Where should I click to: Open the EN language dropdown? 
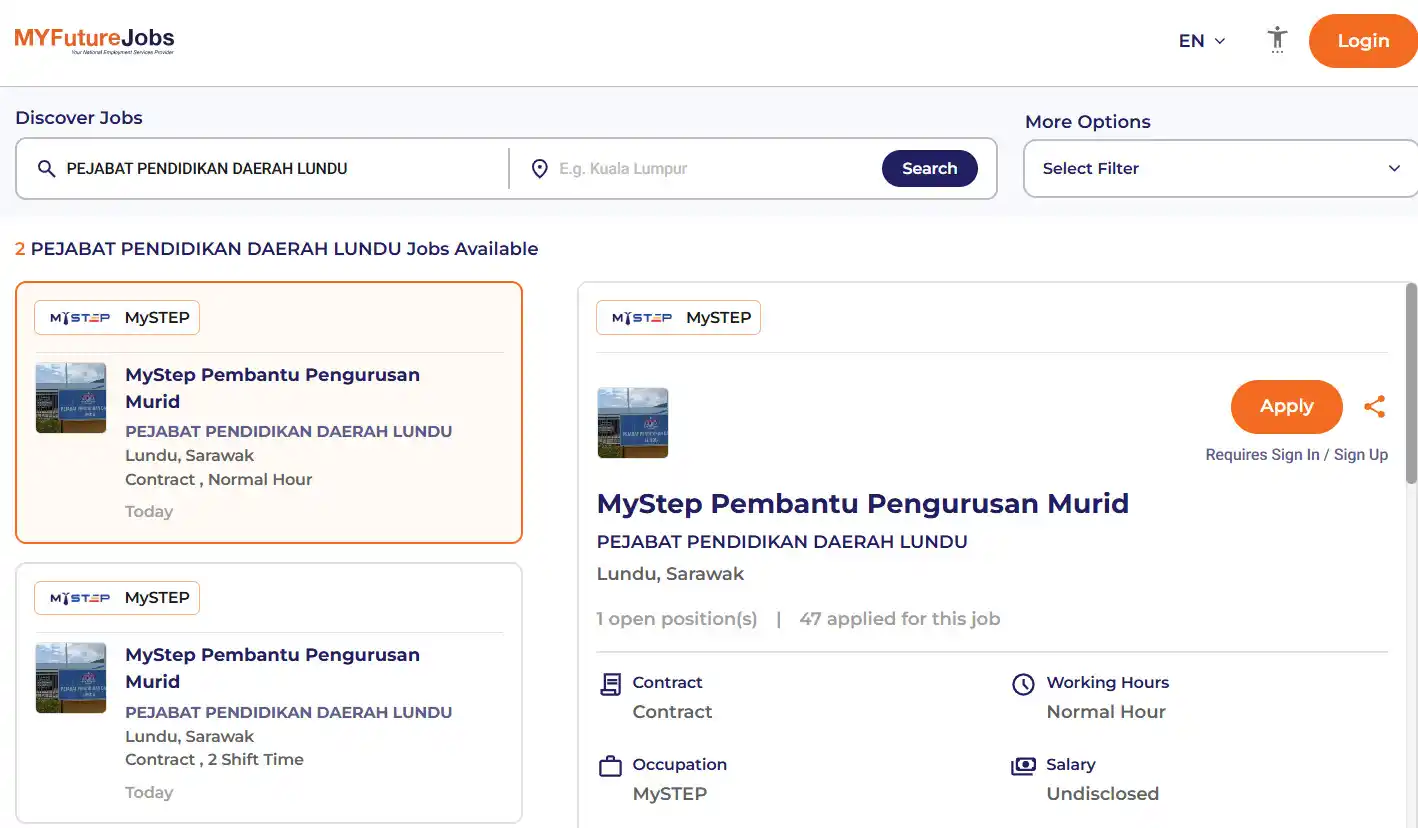(1202, 41)
